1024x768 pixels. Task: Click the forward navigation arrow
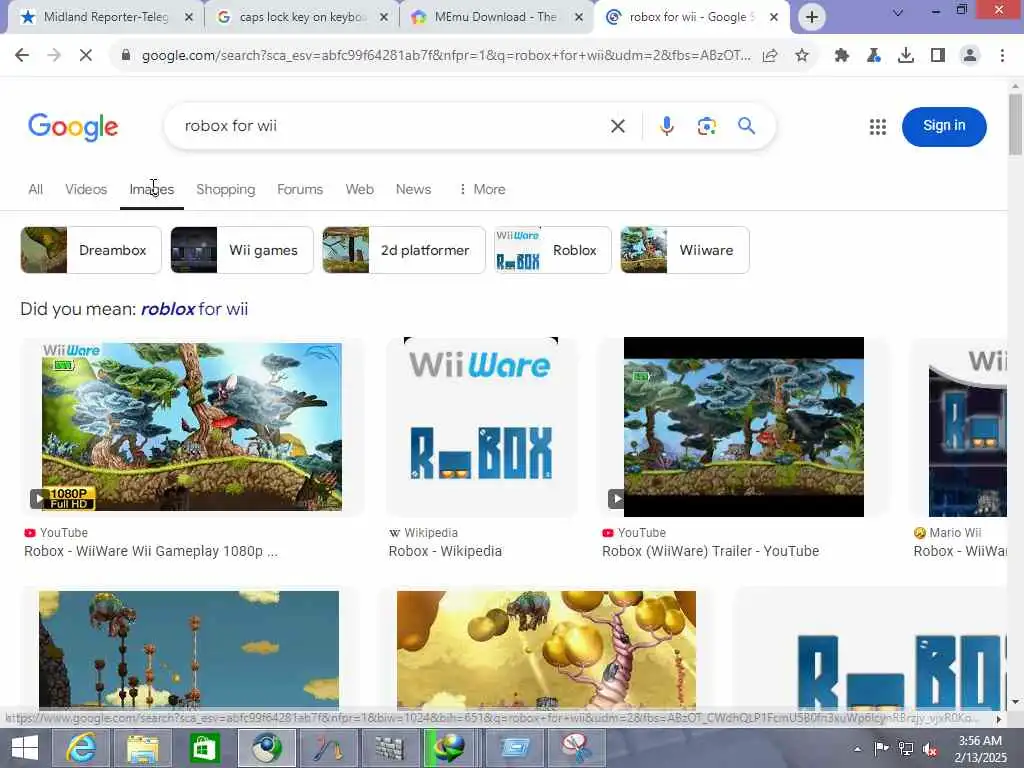coord(54,56)
